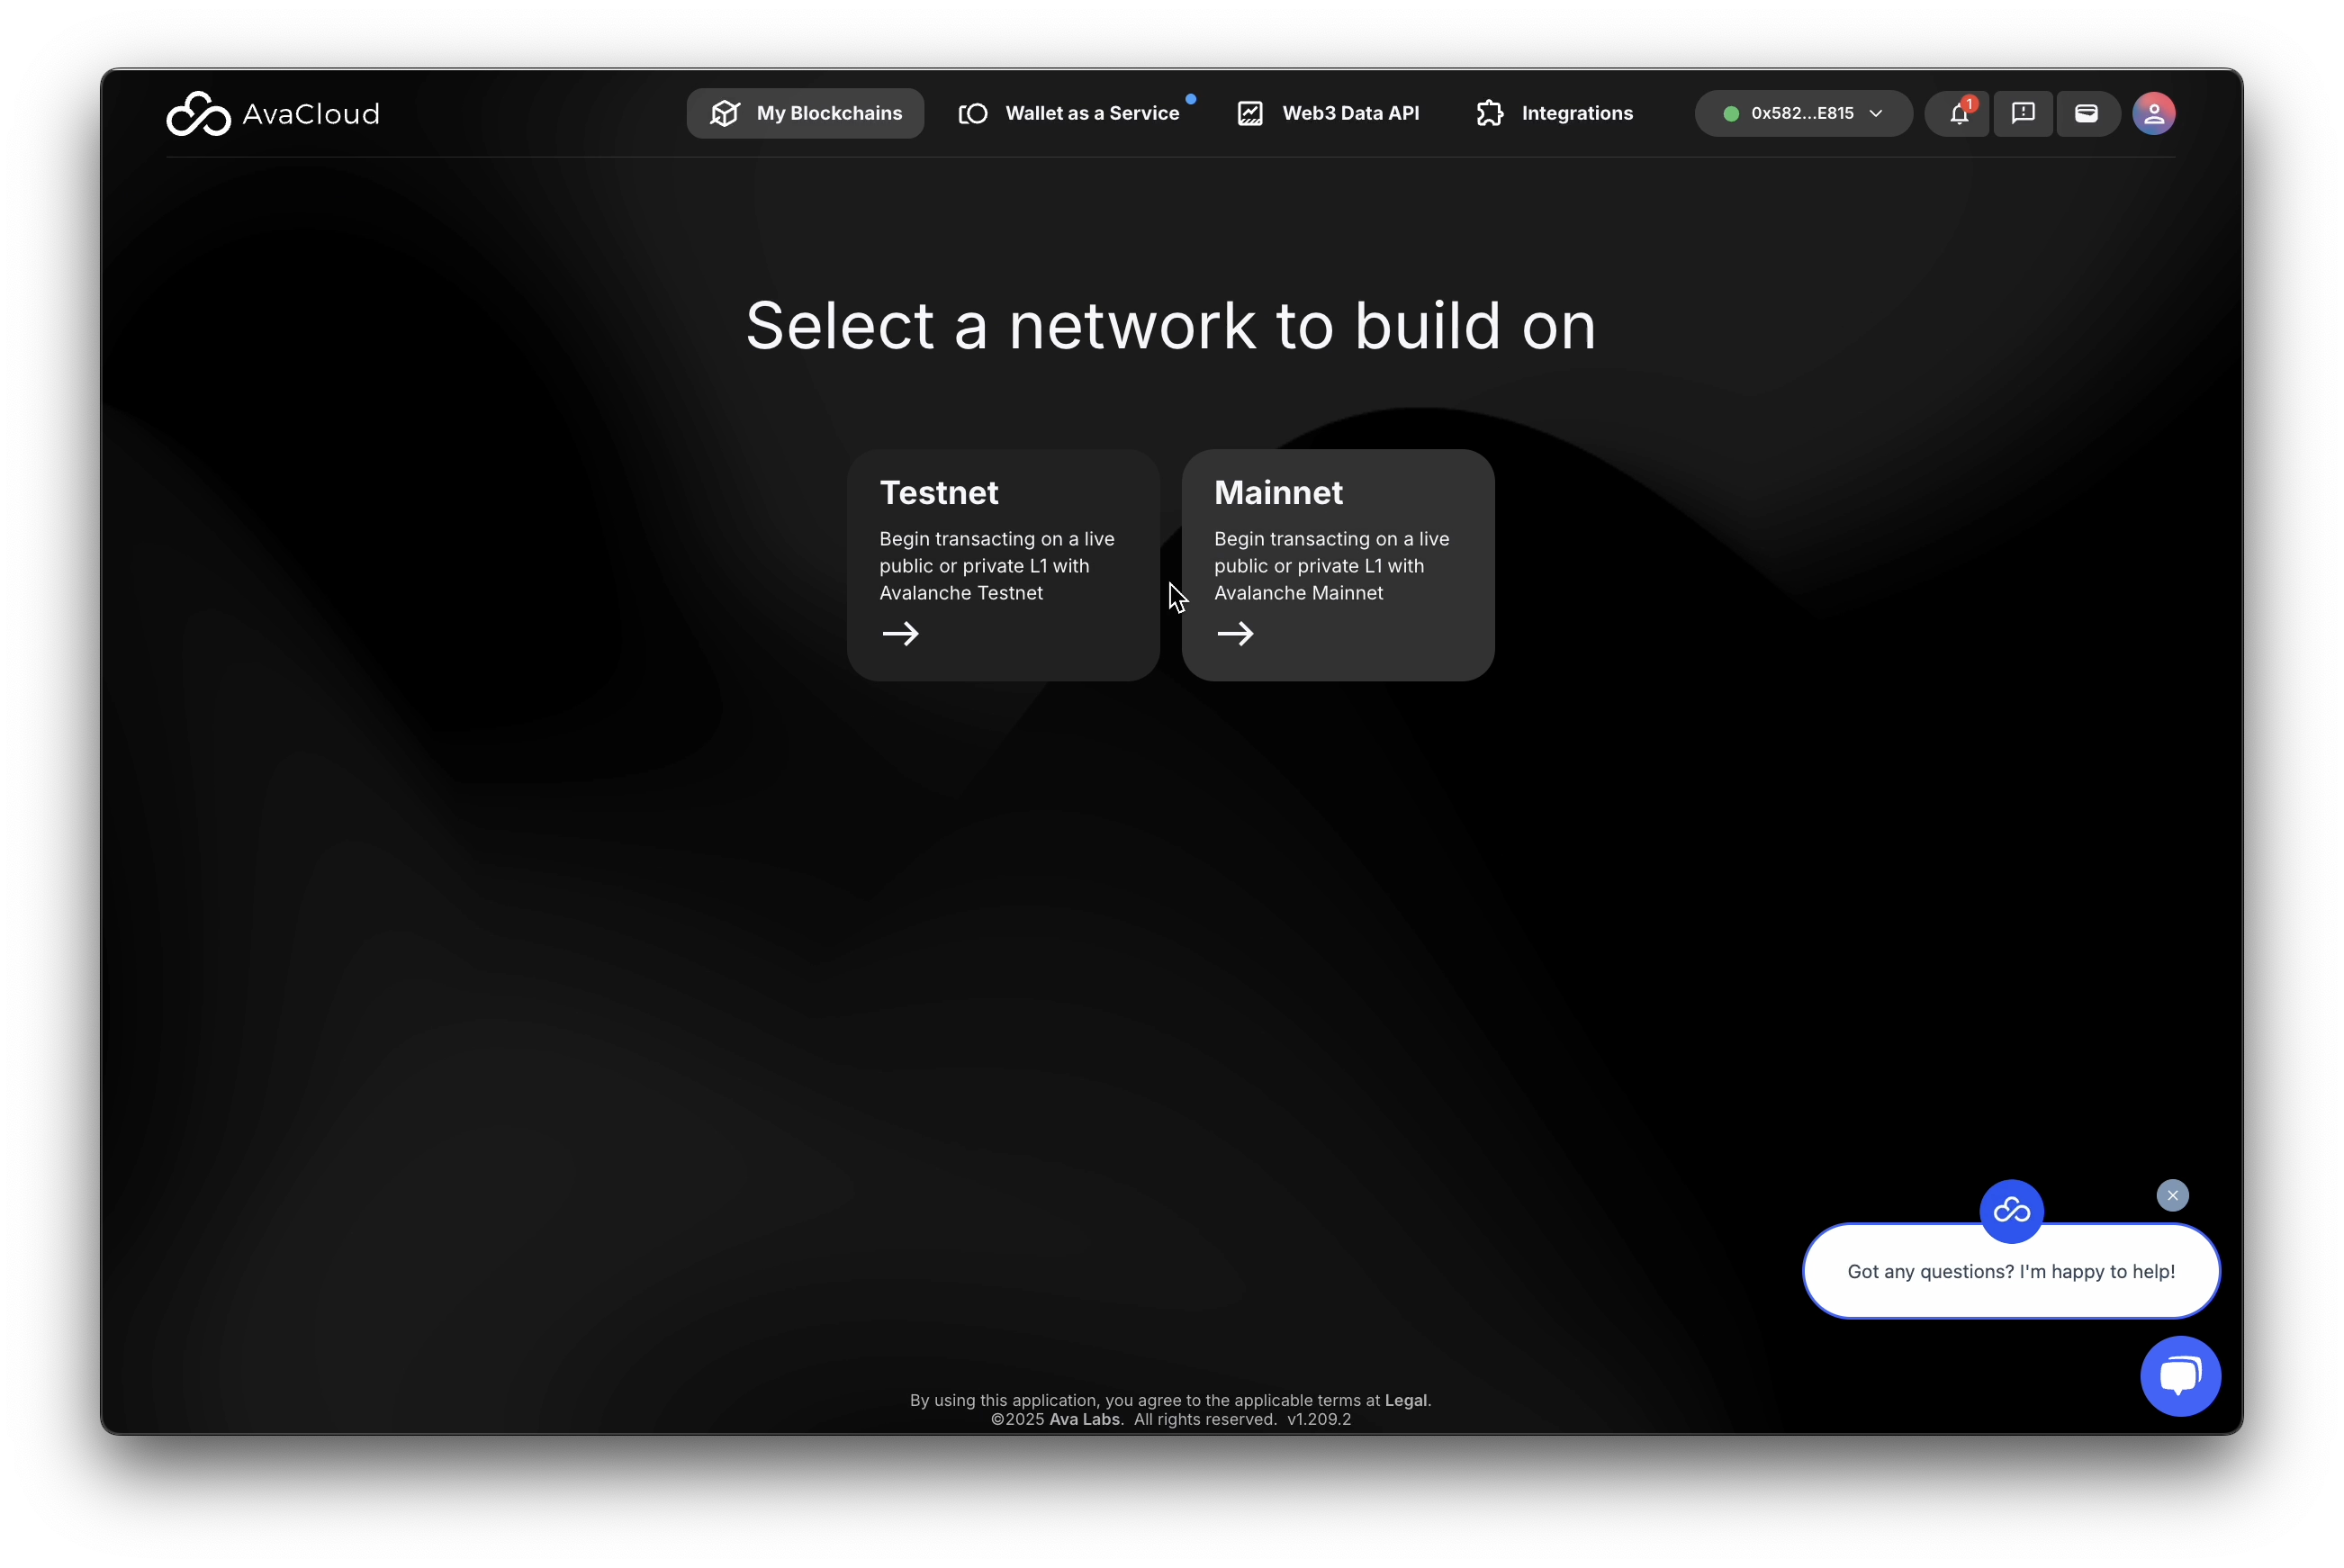The image size is (2344, 1568).
Task: Open the My Blockchains tab
Action: pos(805,114)
